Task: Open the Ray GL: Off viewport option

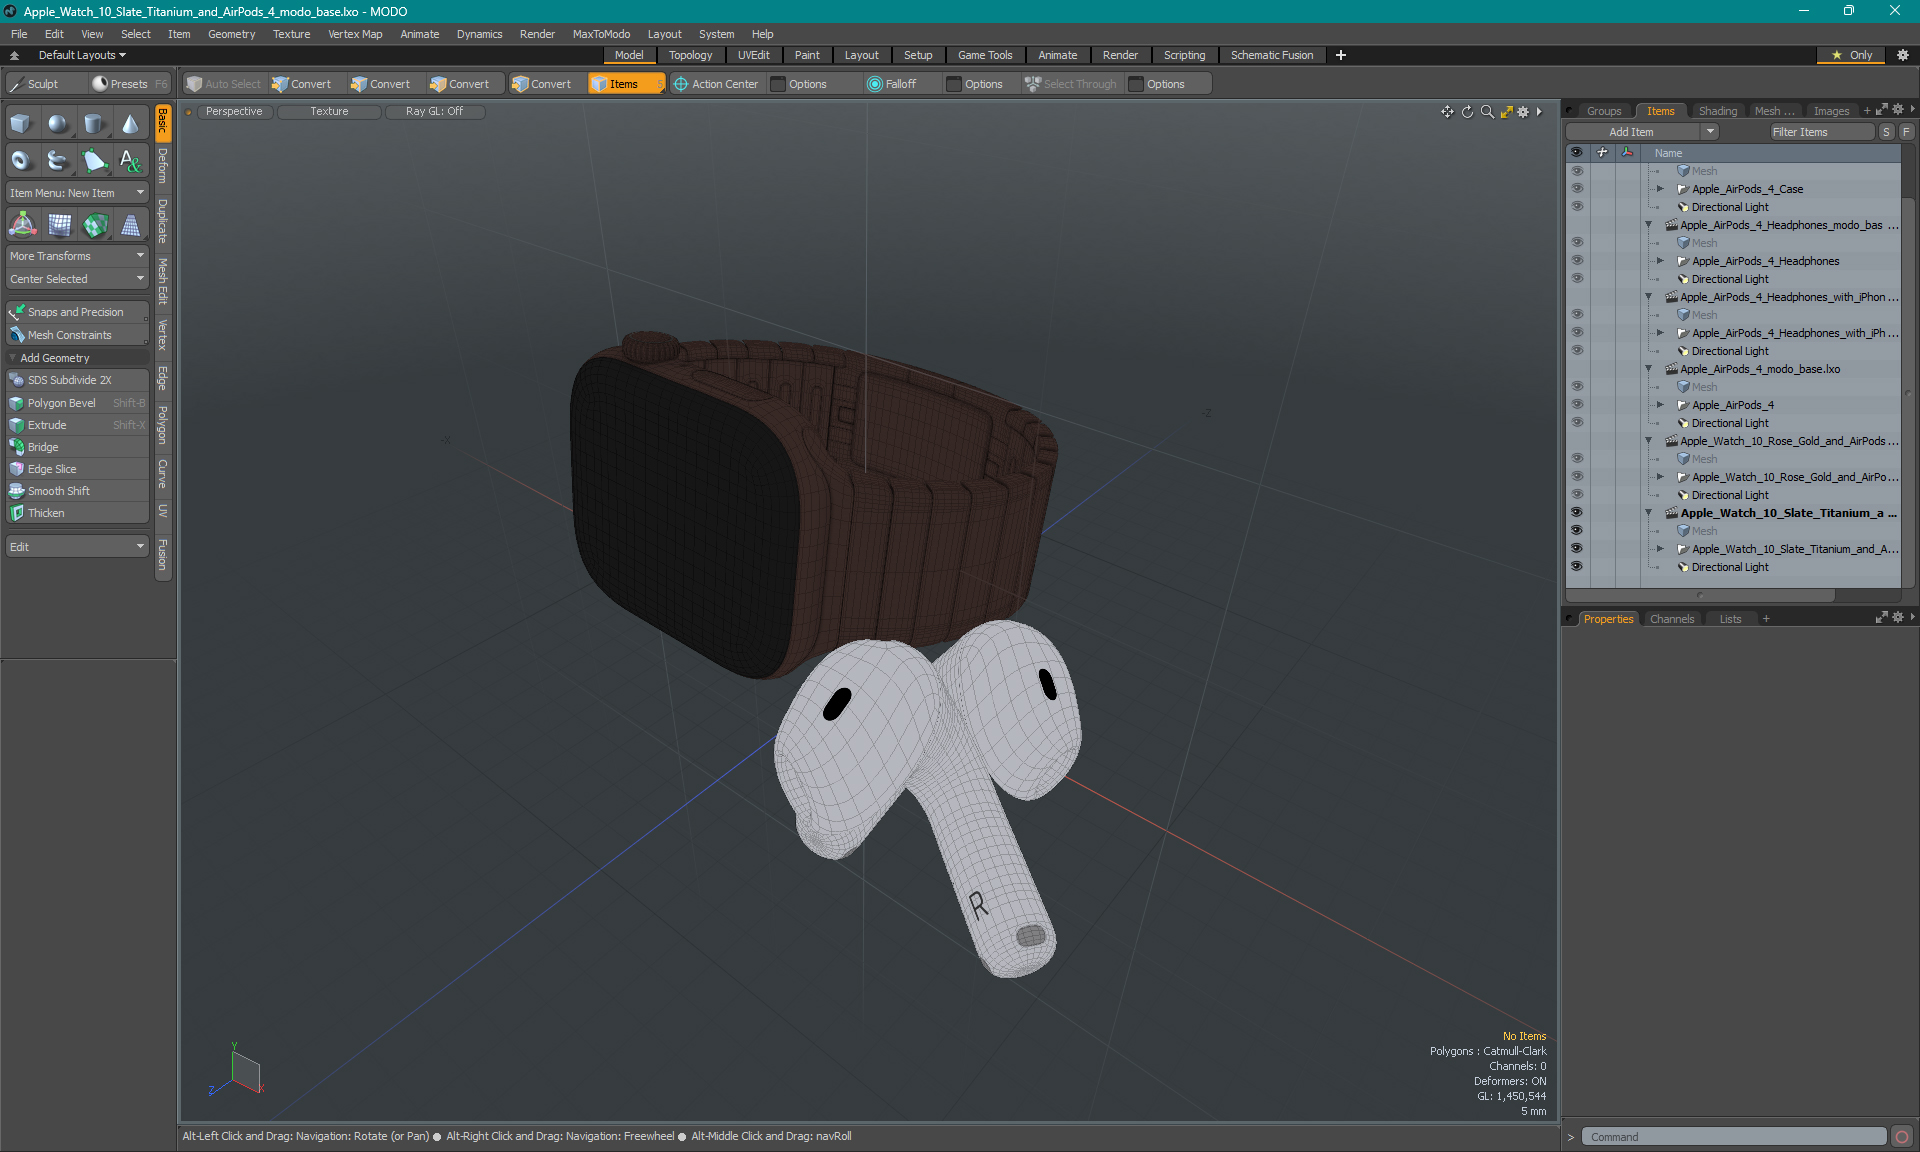Action: click(x=434, y=112)
